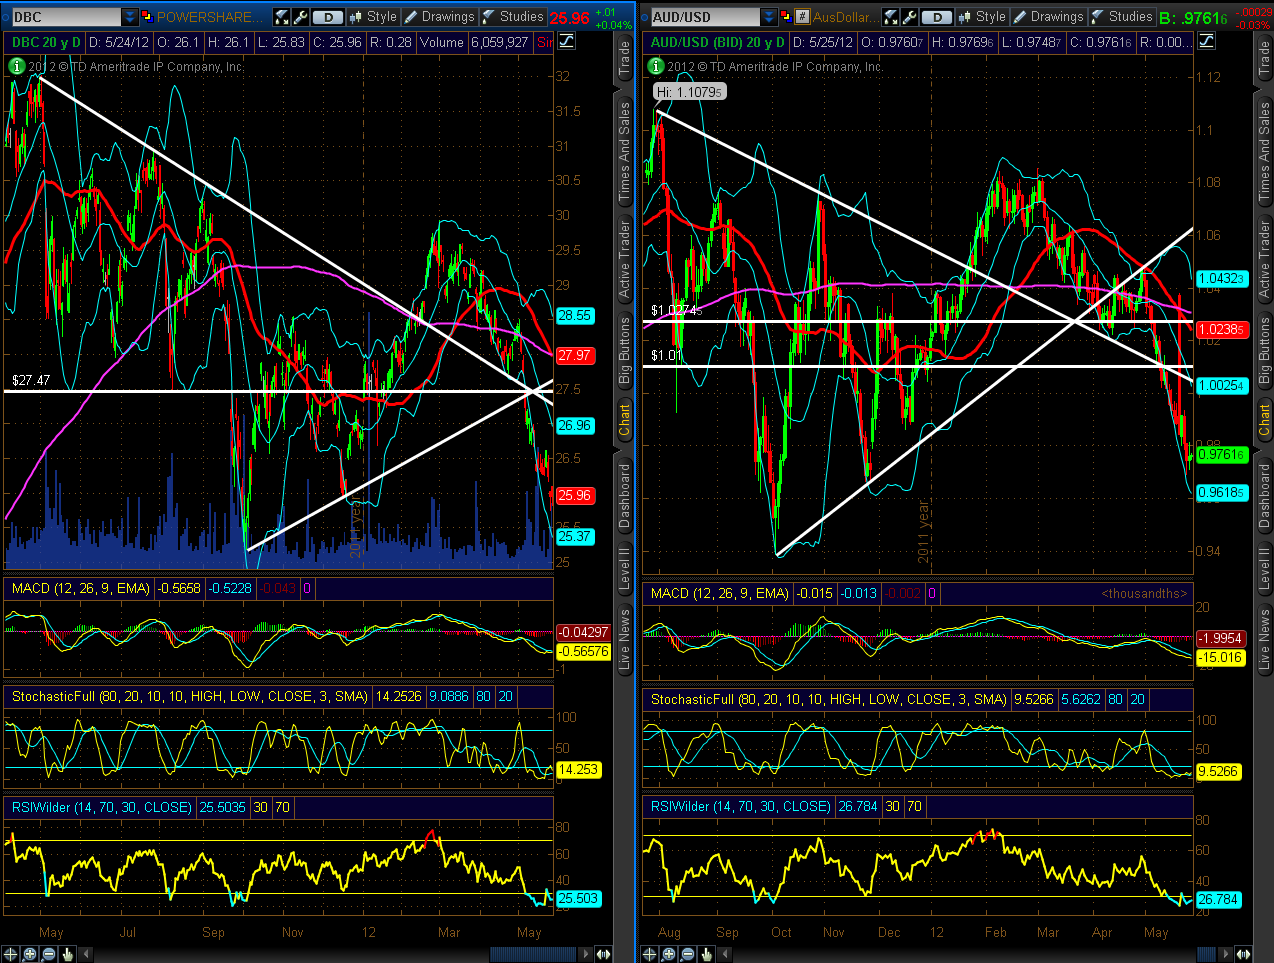Click RSIWilder study label on AUD/USD chart
This screenshot has width=1274, height=963.
[x=740, y=806]
